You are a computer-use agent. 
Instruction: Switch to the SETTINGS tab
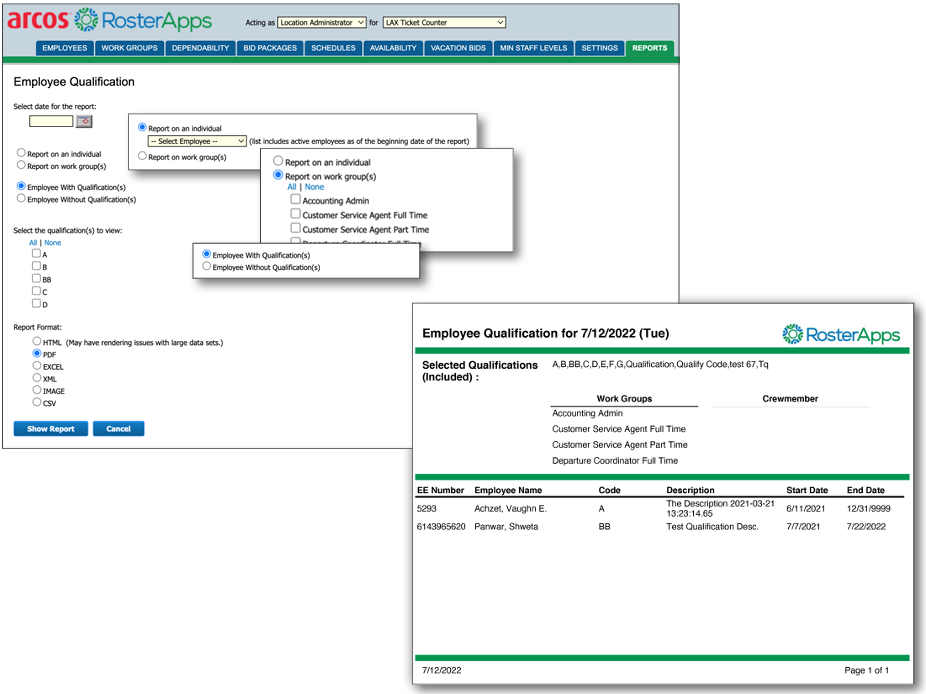click(599, 48)
